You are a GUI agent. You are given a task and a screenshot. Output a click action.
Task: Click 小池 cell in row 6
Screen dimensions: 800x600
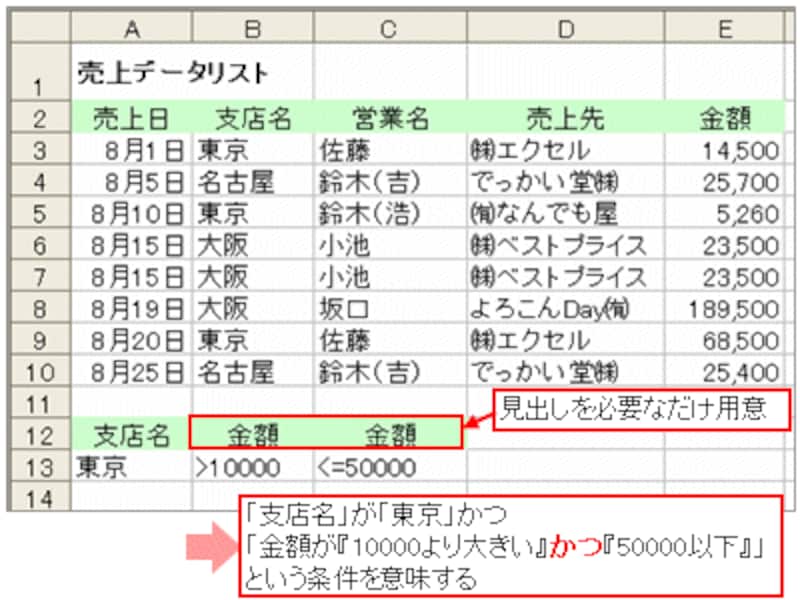(x=390, y=244)
